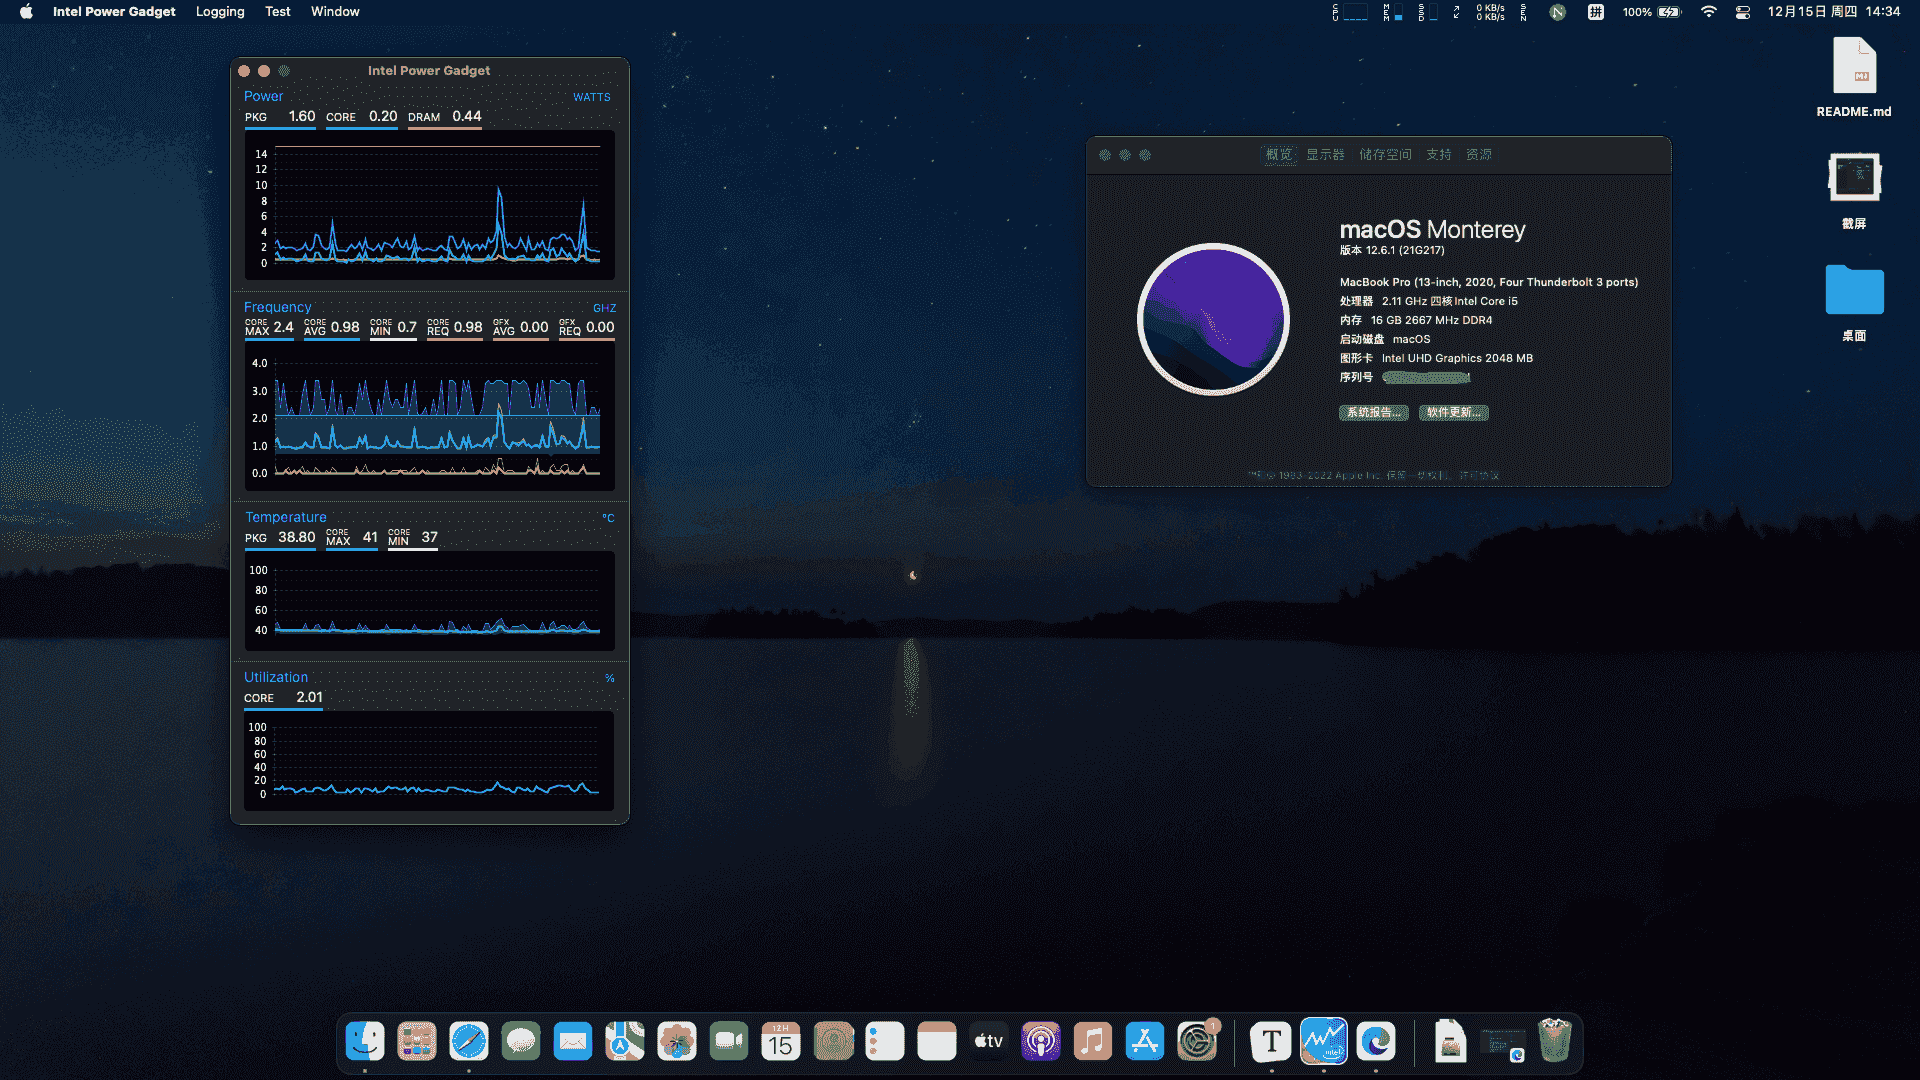Open the CPU monitor menu bar item
This screenshot has height=1080, width=1920.
[x=1349, y=12]
